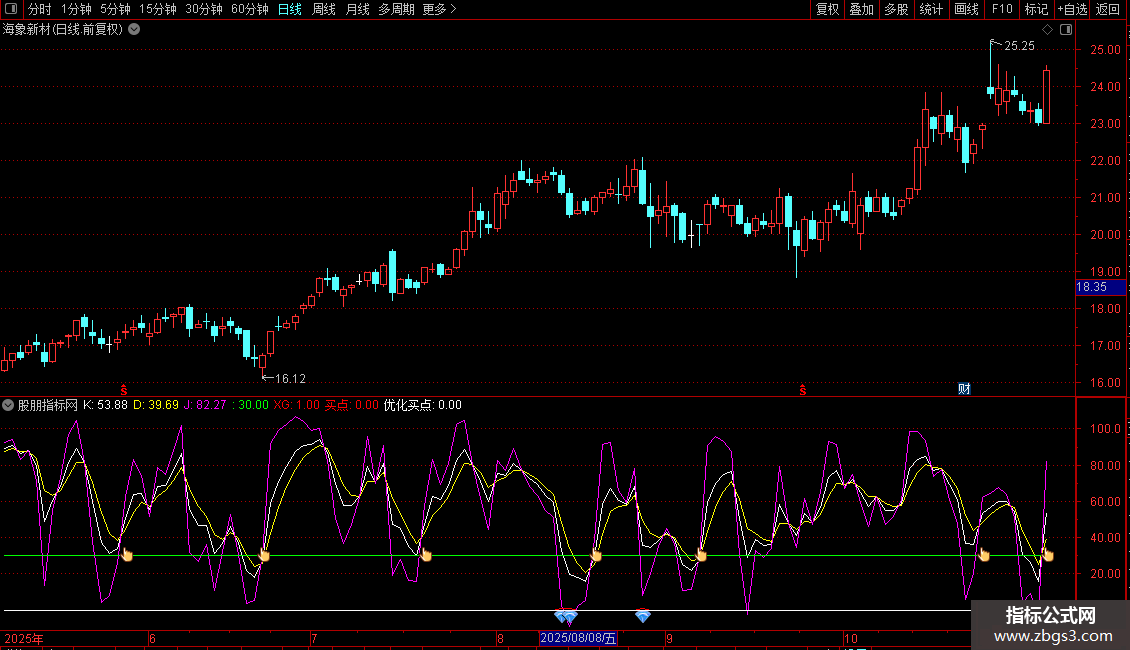The height and width of the screenshot is (650, 1130).
Task: Open F10 company information
Action: point(1002,9)
